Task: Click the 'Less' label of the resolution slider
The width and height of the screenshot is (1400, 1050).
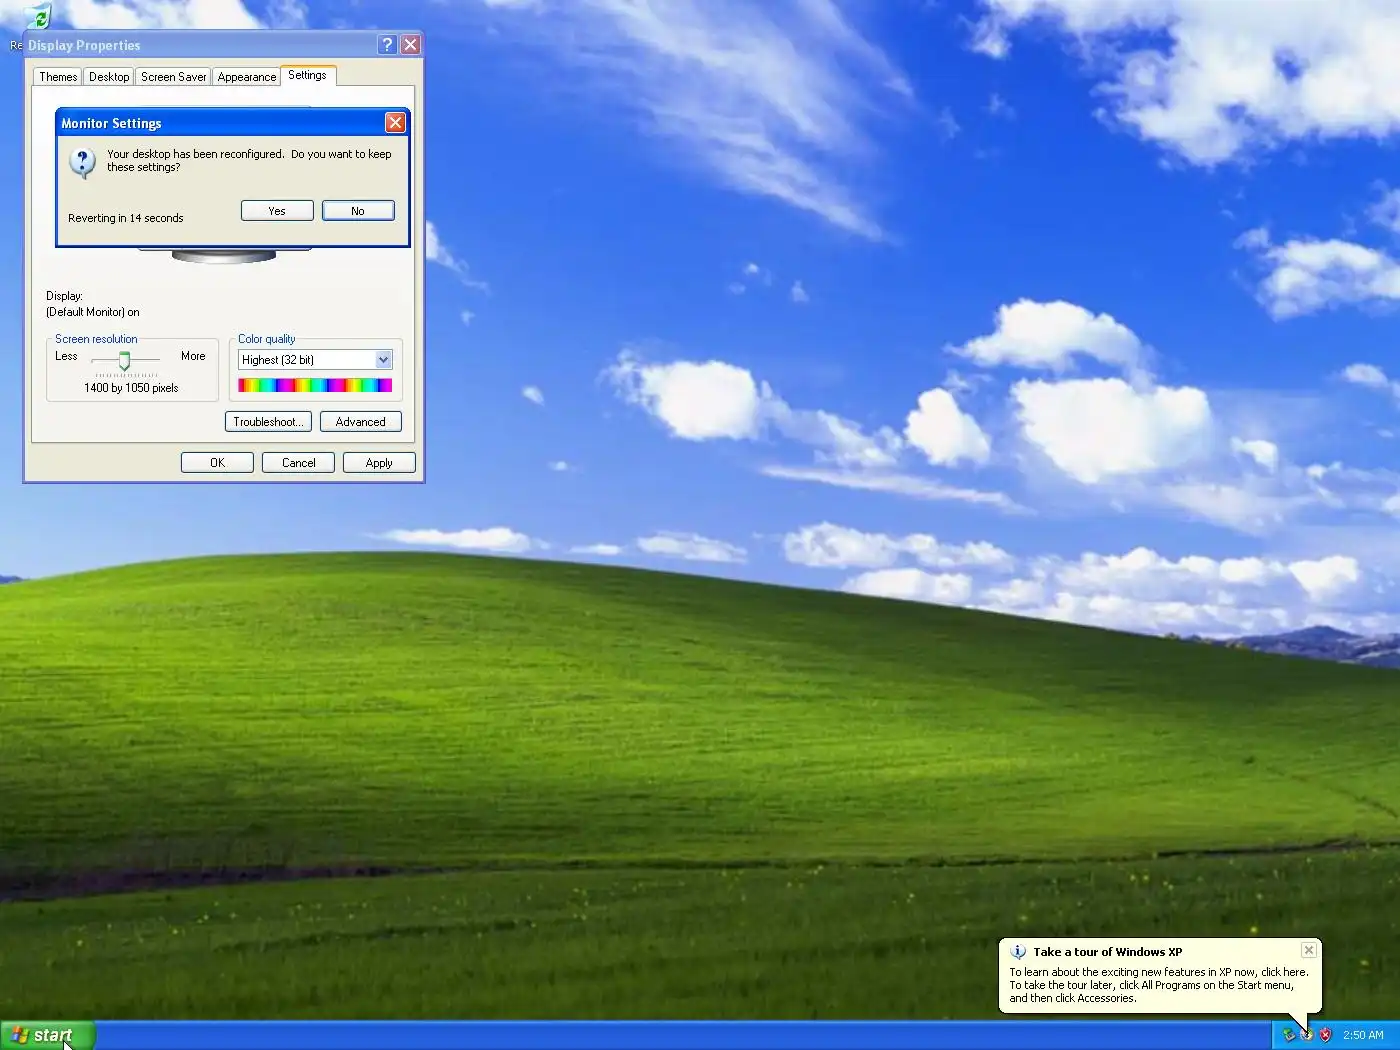Action: point(66,356)
